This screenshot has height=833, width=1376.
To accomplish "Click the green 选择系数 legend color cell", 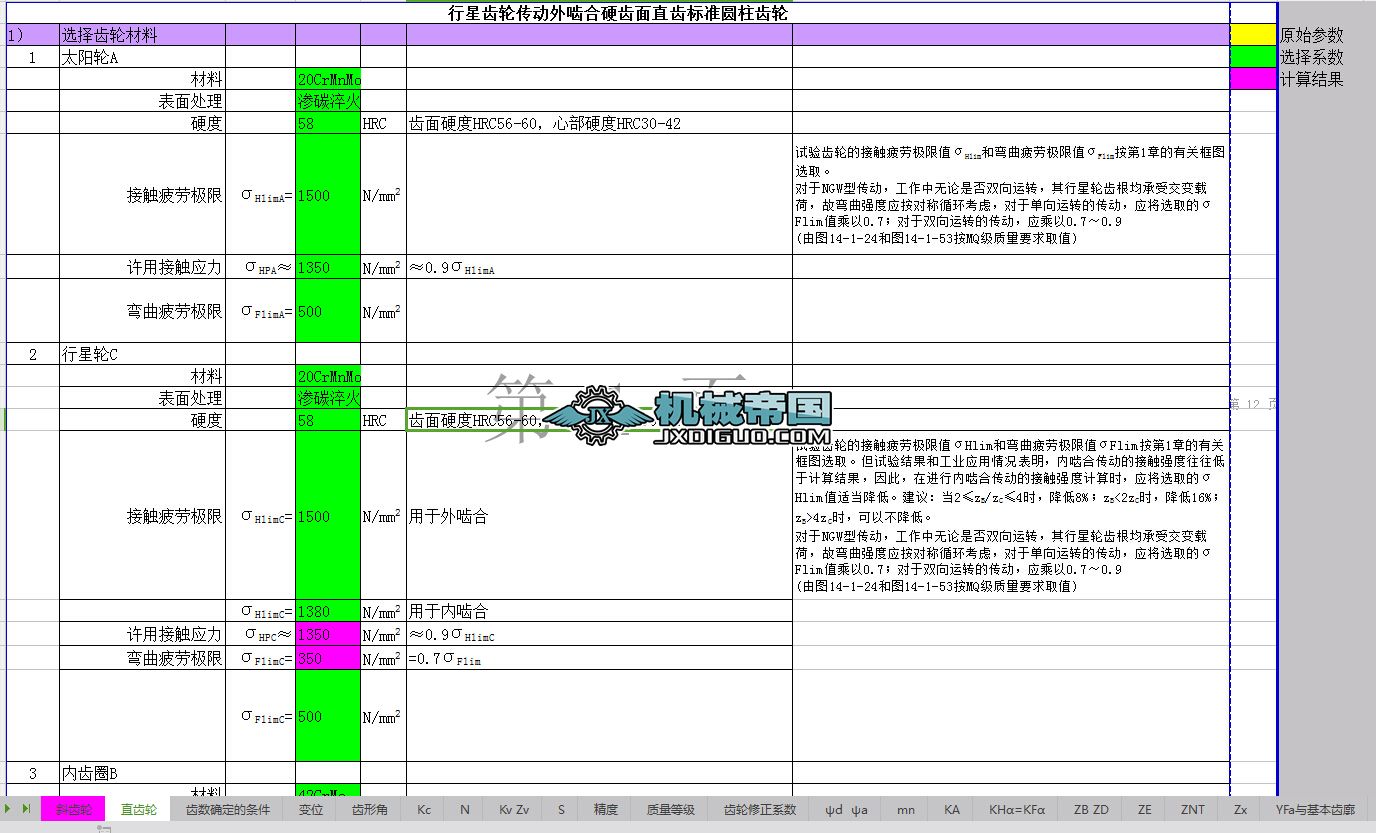I will pyautogui.click(x=1254, y=57).
